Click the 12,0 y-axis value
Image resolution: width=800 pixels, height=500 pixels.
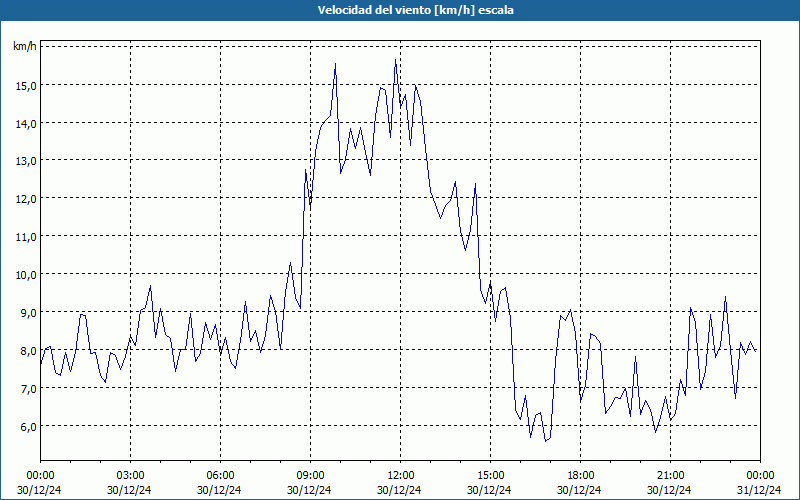point(25,198)
